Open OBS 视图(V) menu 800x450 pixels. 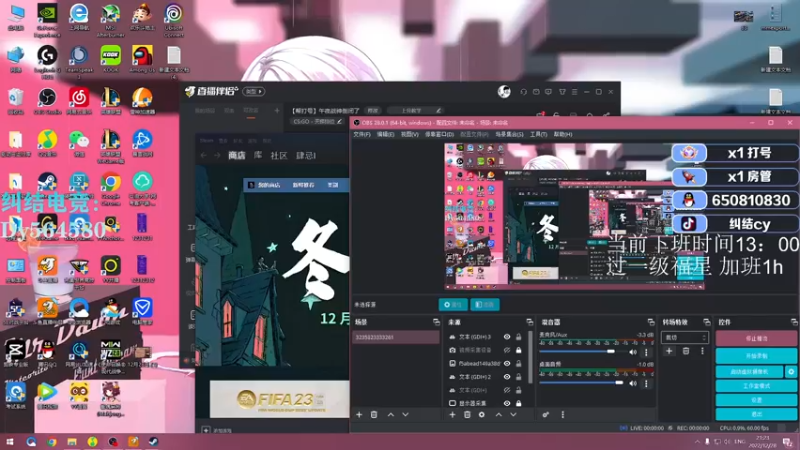[409, 134]
